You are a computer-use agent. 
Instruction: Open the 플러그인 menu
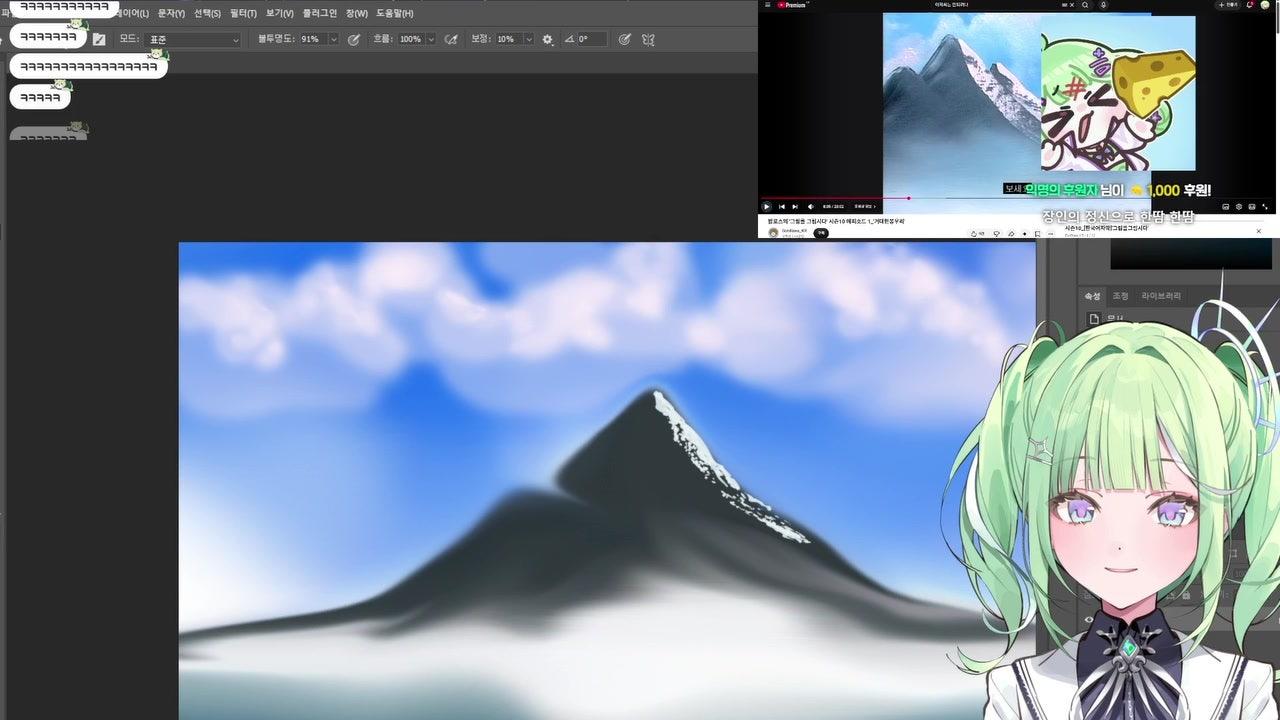pyautogui.click(x=320, y=13)
